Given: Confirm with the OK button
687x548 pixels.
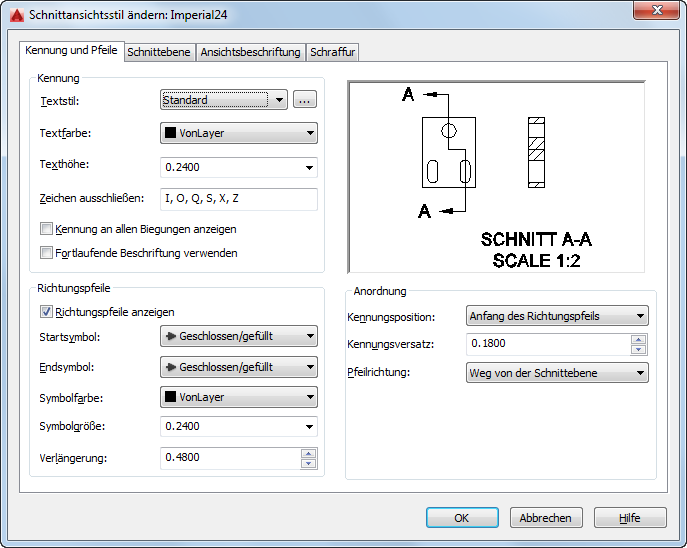Looking at the screenshot, I should click(x=462, y=518).
